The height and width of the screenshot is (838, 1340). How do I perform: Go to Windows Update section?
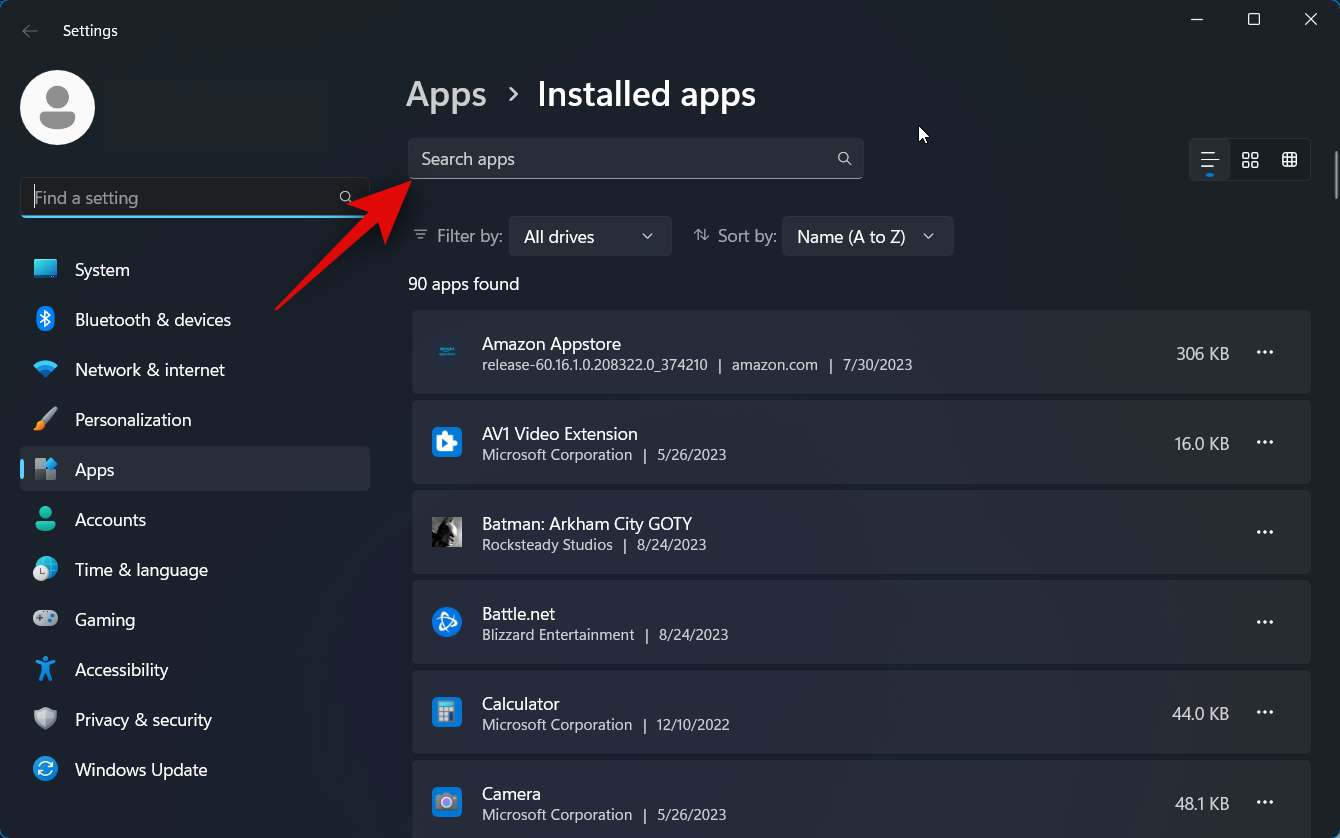pyautogui.click(x=140, y=770)
